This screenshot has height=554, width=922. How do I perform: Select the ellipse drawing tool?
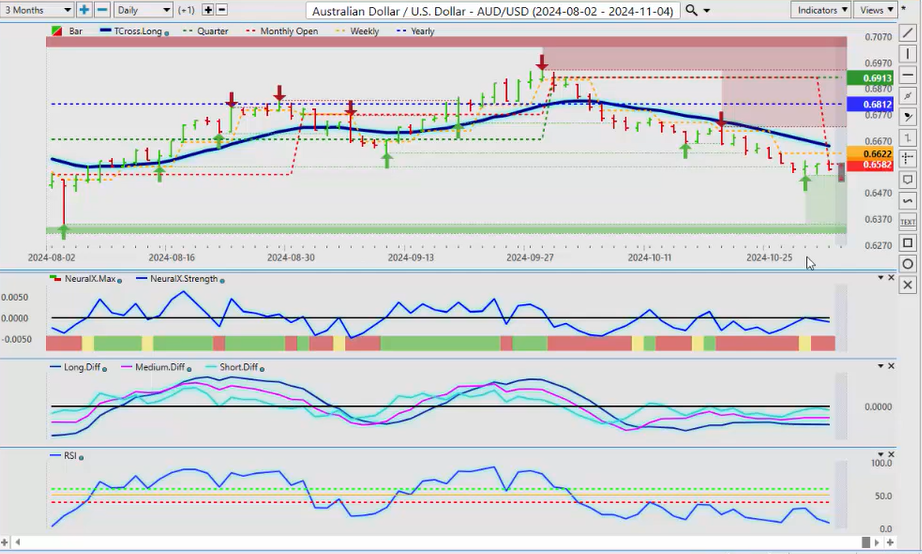click(907, 264)
